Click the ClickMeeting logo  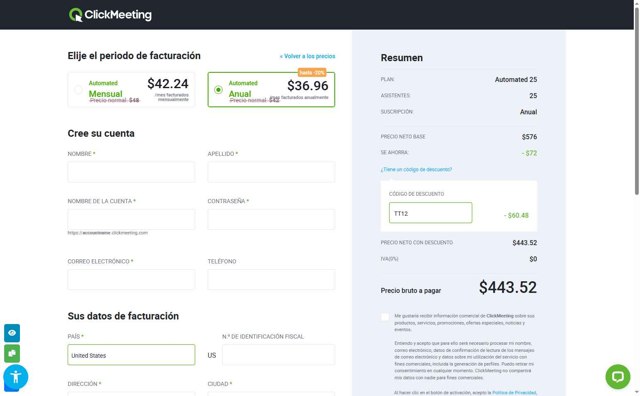click(x=110, y=15)
